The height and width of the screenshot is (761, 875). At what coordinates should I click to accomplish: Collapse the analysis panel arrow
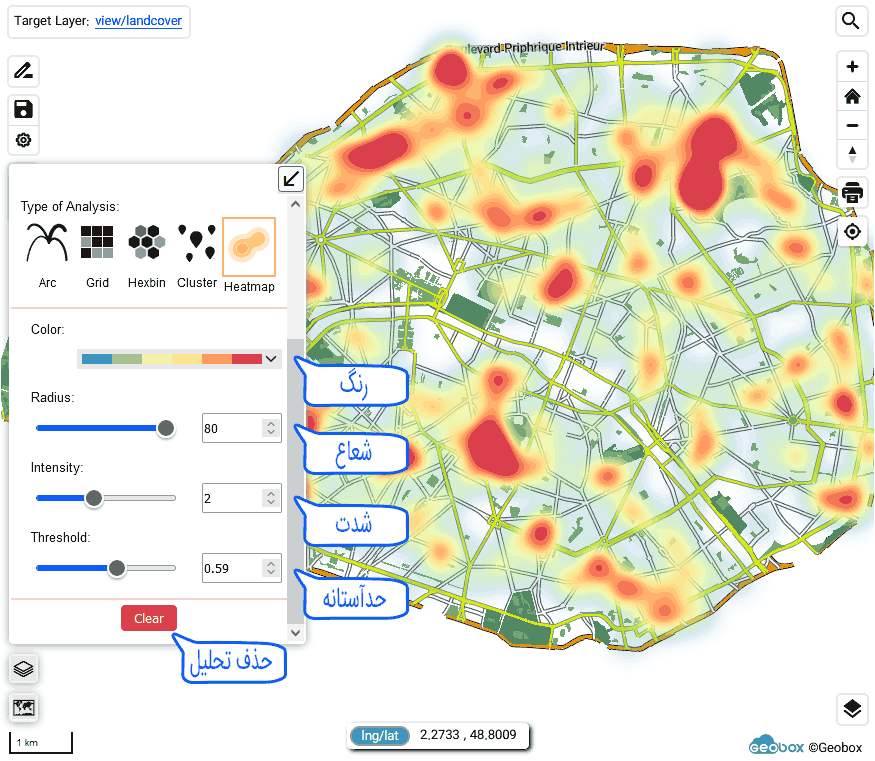click(290, 179)
